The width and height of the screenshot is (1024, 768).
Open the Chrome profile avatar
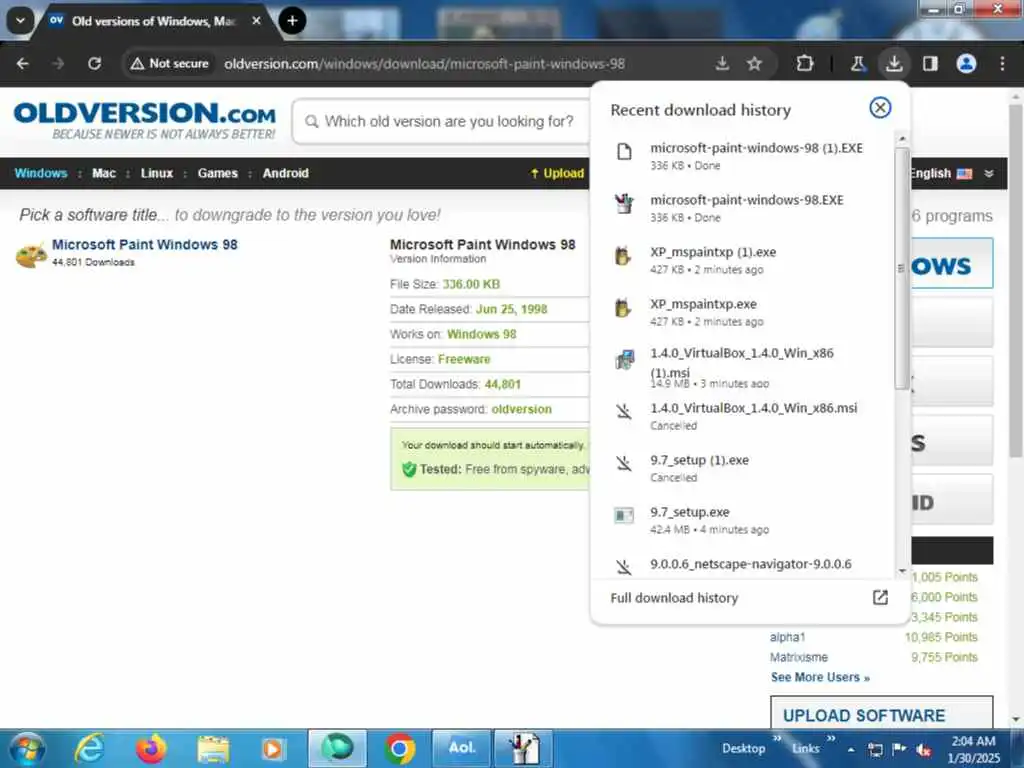click(966, 63)
